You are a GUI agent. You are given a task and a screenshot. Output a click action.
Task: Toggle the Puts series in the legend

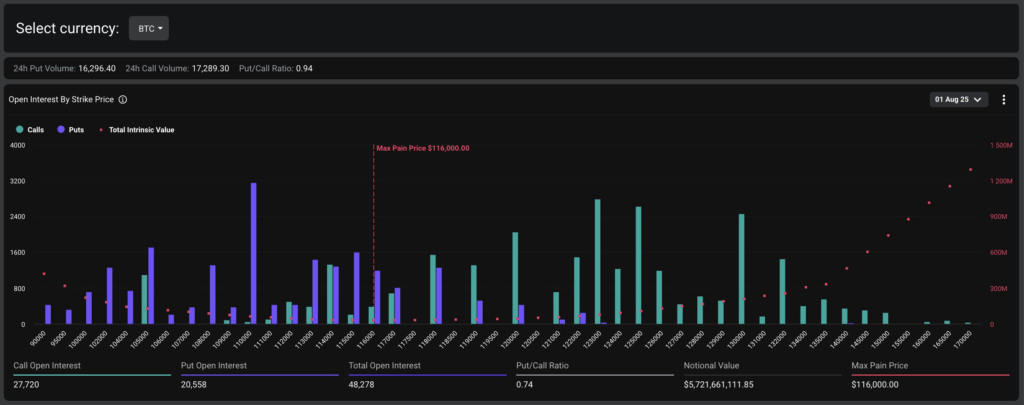tap(75, 130)
